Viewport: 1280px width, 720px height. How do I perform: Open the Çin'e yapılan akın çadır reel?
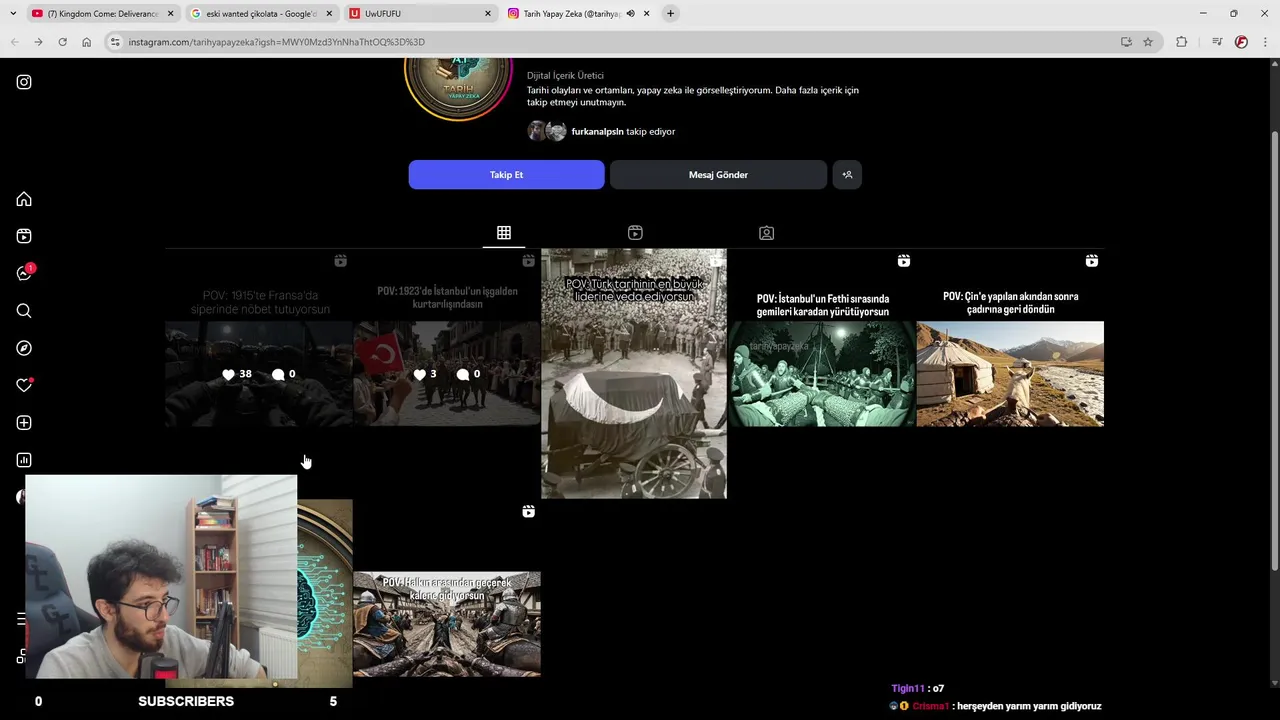click(1010, 373)
